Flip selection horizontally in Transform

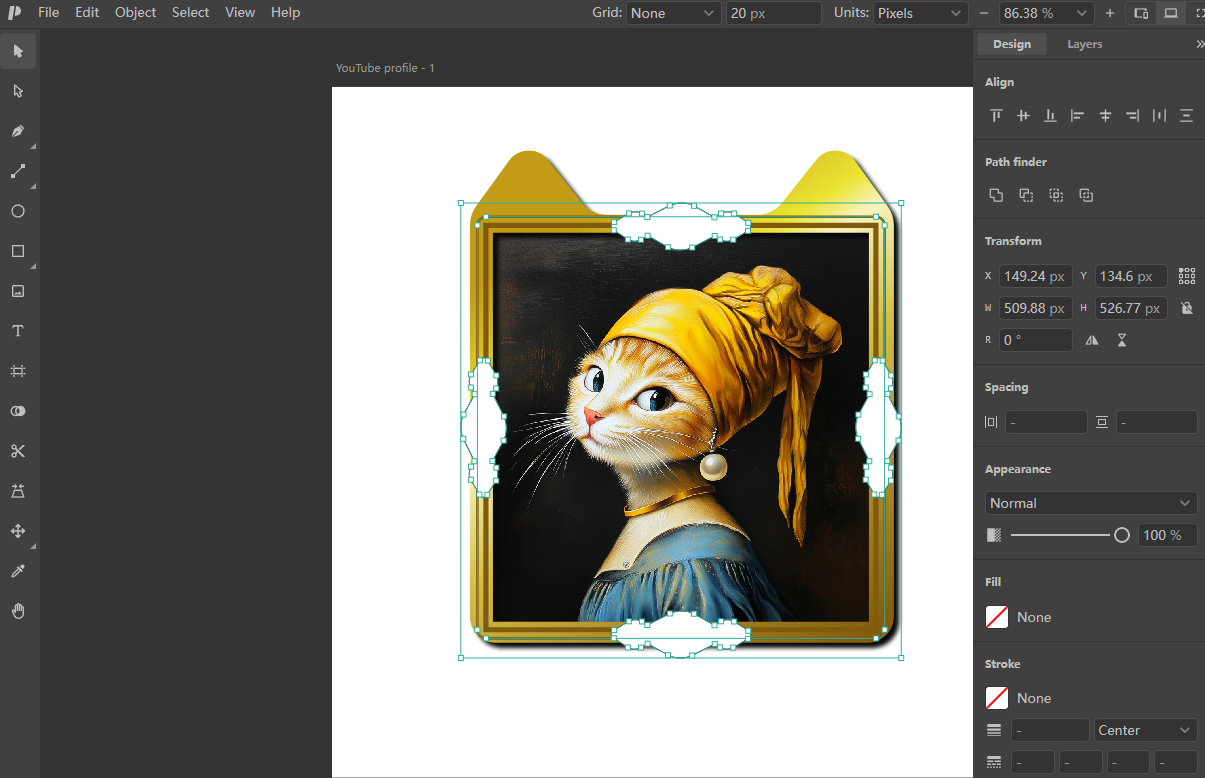1092,340
